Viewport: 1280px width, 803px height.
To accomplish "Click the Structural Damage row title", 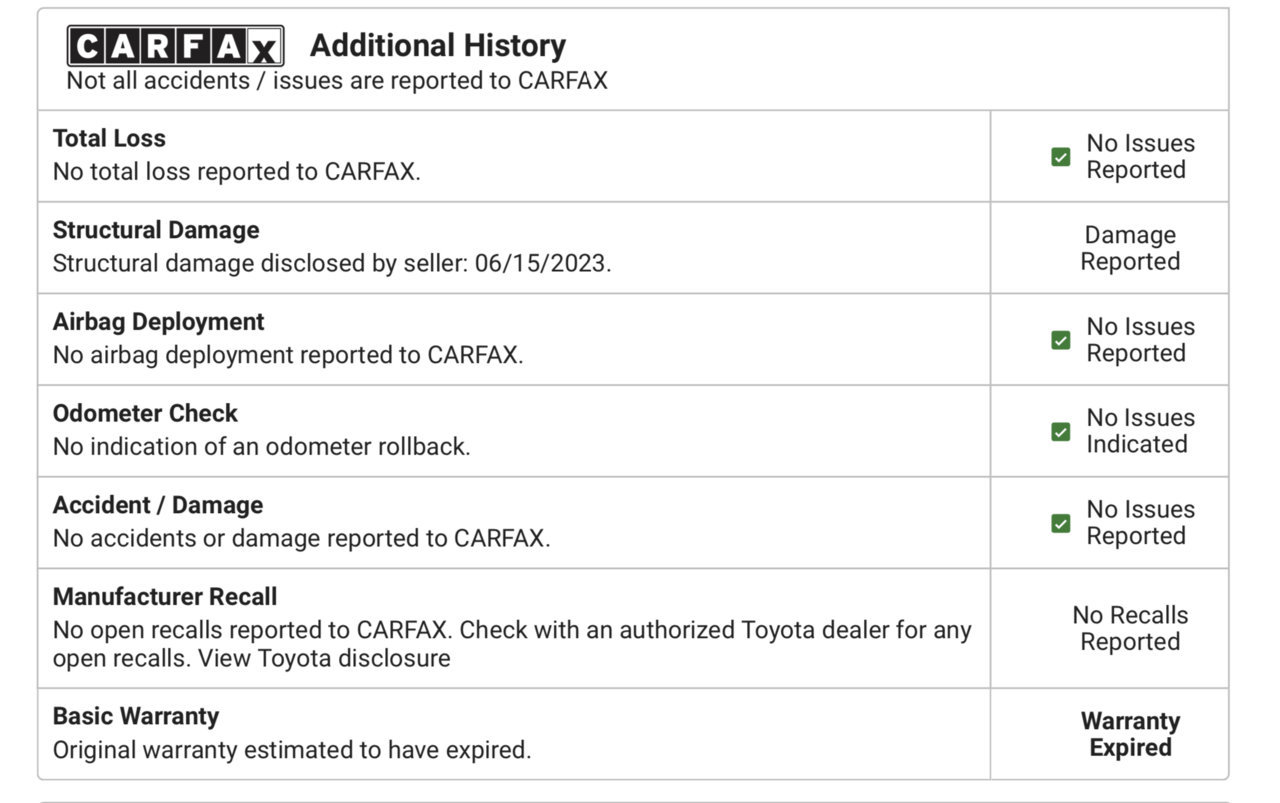I will click(x=156, y=230).
